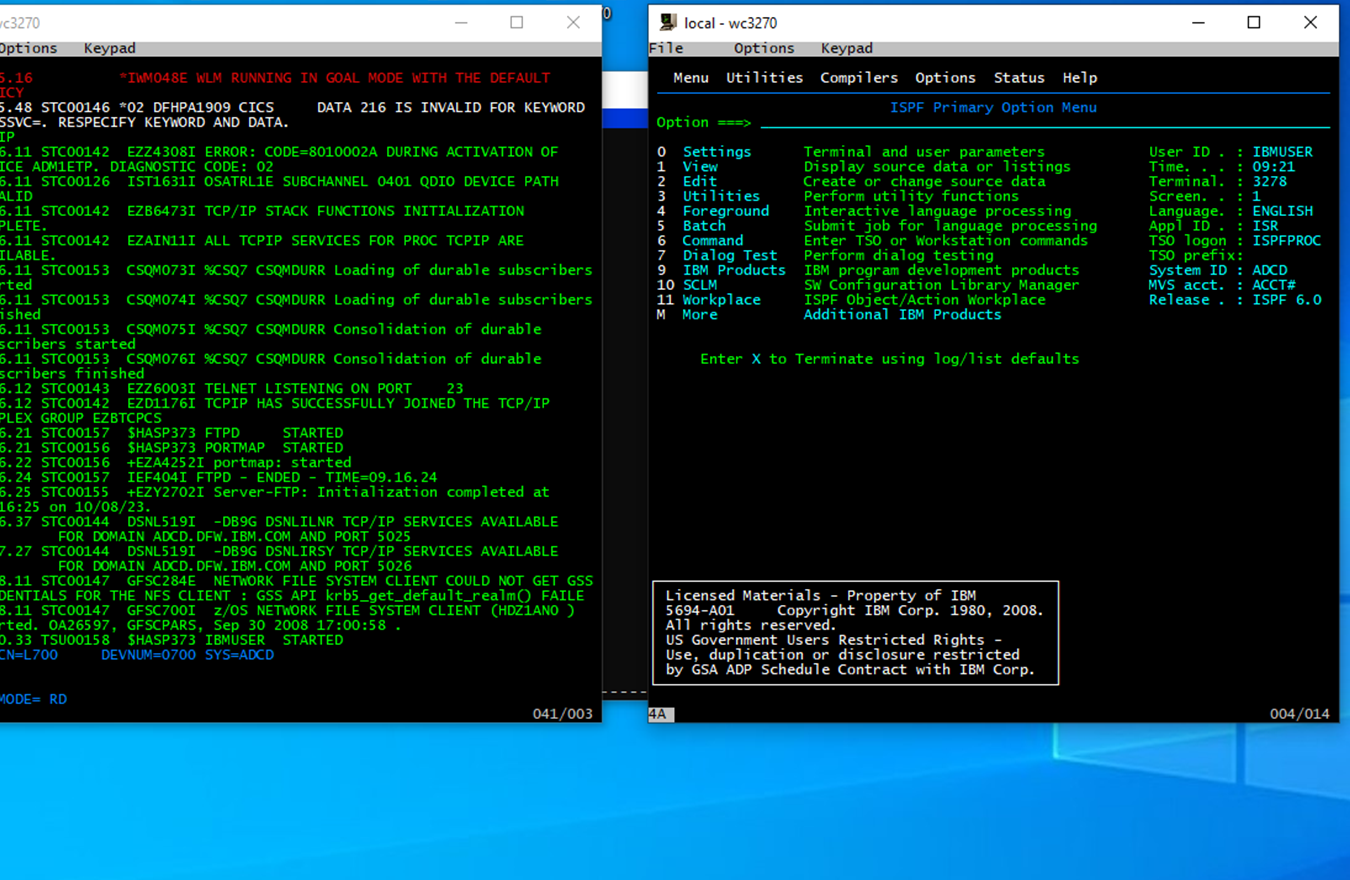This screenshot has height=880, width=1350.
Task: Maximize the left console wc3270 window
Action: tap(516, 22)
